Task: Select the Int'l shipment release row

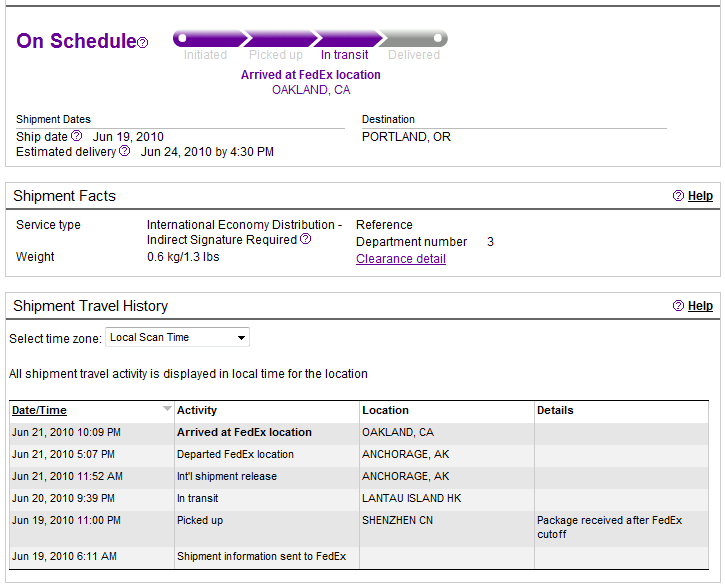Action: (359, 476)
